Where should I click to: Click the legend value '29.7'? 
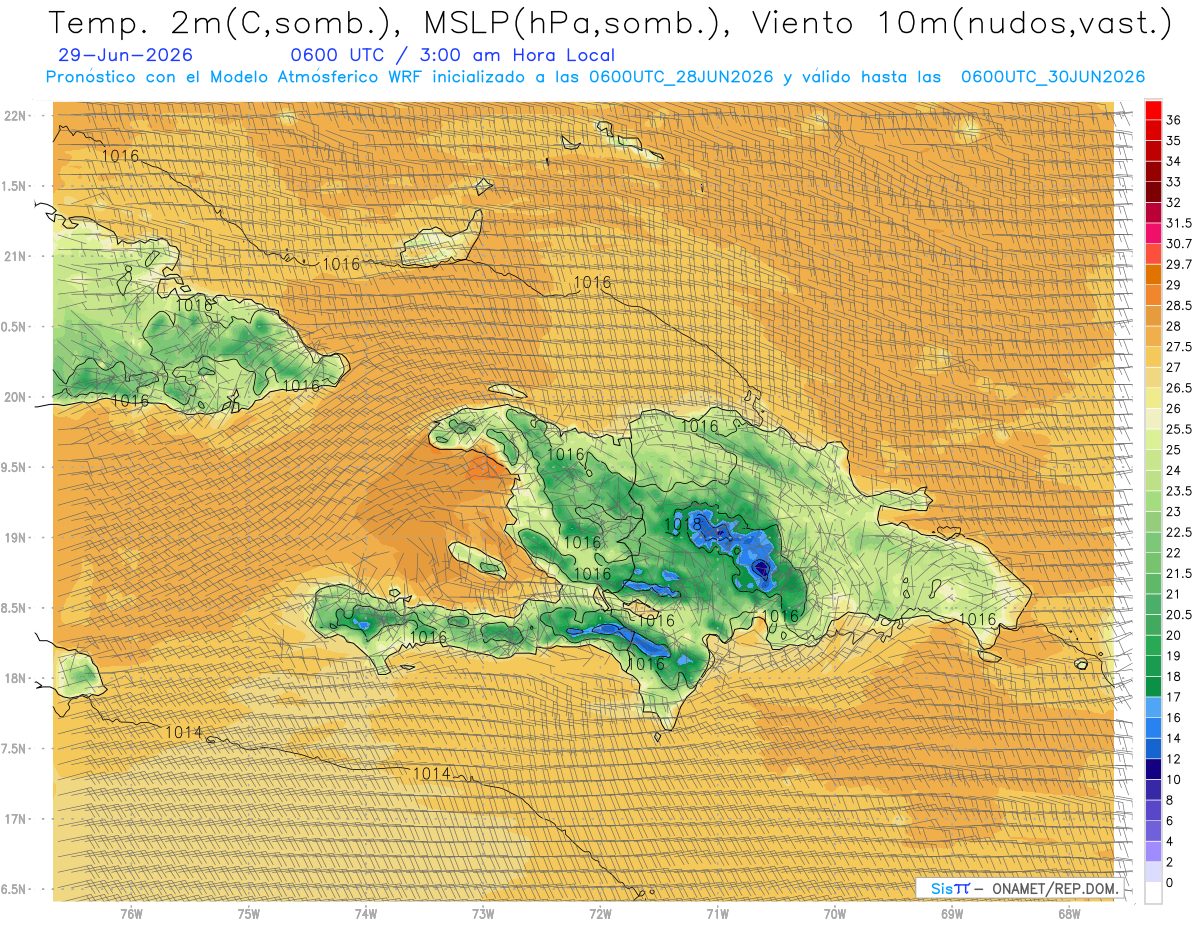1179,264
